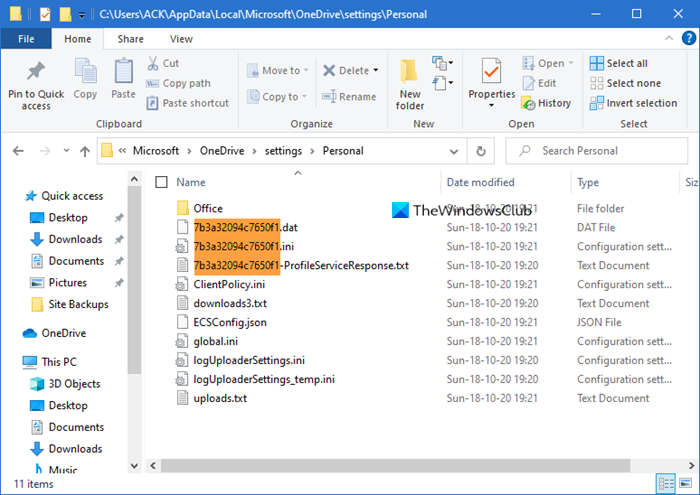Open the Delete options arrow
Viewport: 700px width, 495px height.
[376, 71]
